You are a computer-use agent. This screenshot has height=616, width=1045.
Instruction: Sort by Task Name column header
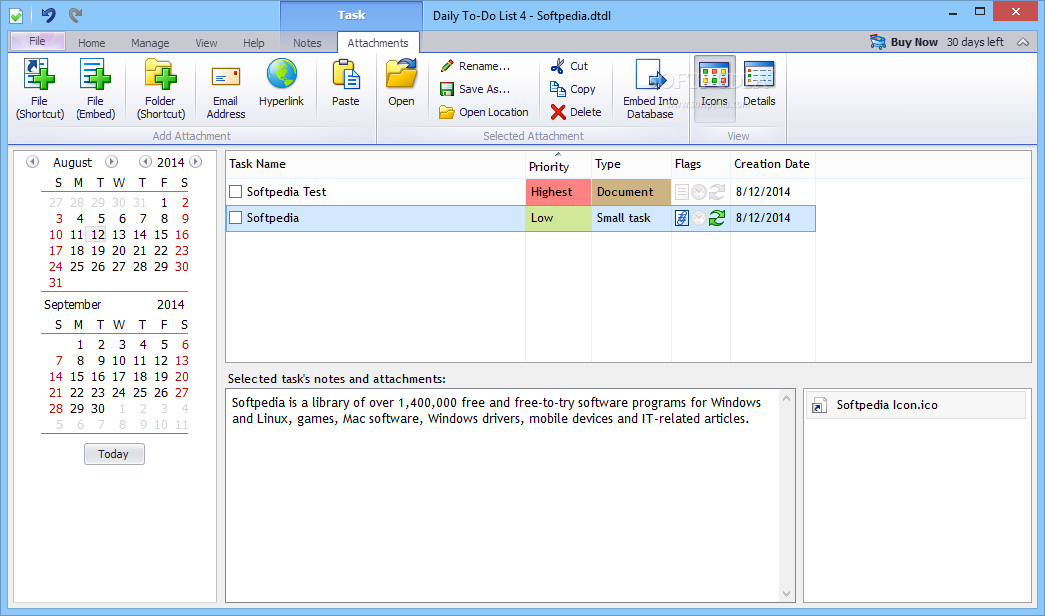375,165
